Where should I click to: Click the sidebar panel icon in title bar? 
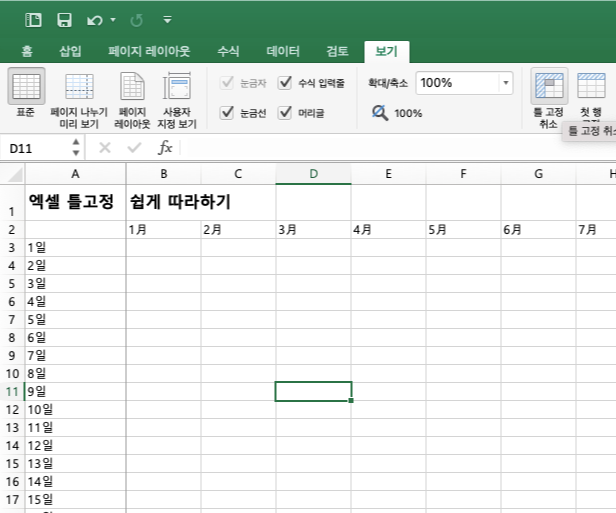pos(33,20)
